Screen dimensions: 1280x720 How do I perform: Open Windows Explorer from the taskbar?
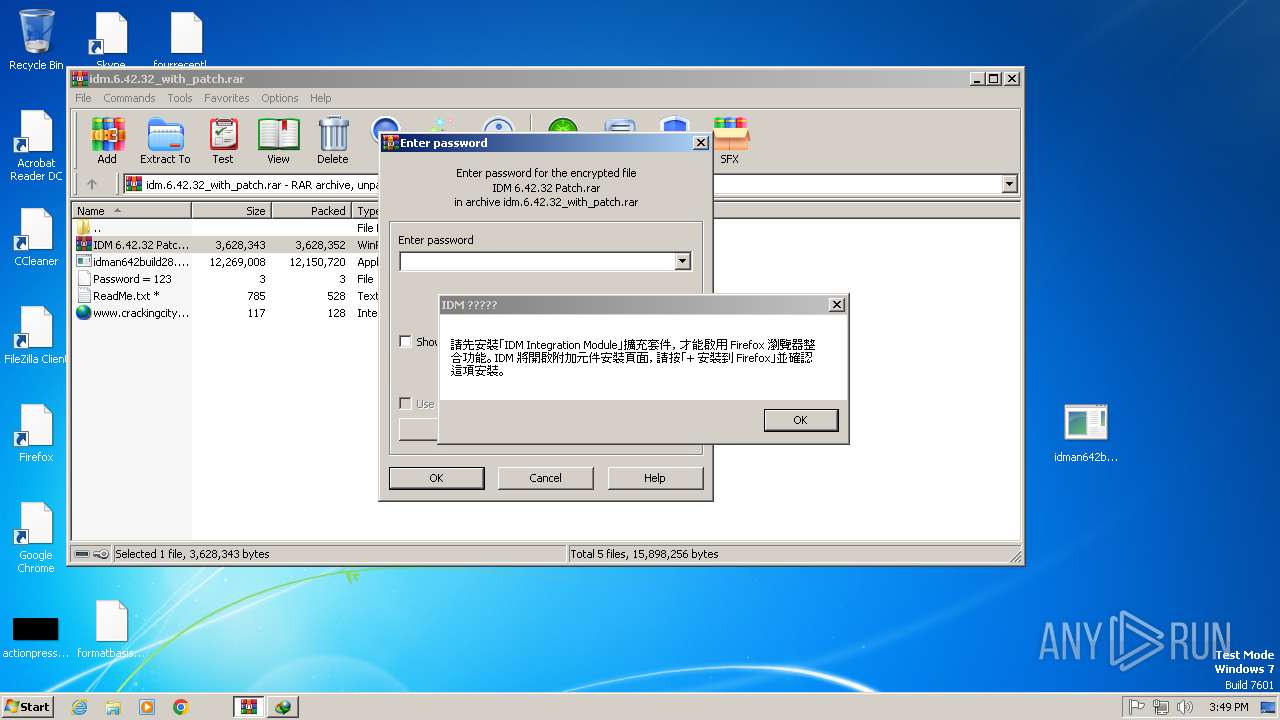tap(113, 707)
